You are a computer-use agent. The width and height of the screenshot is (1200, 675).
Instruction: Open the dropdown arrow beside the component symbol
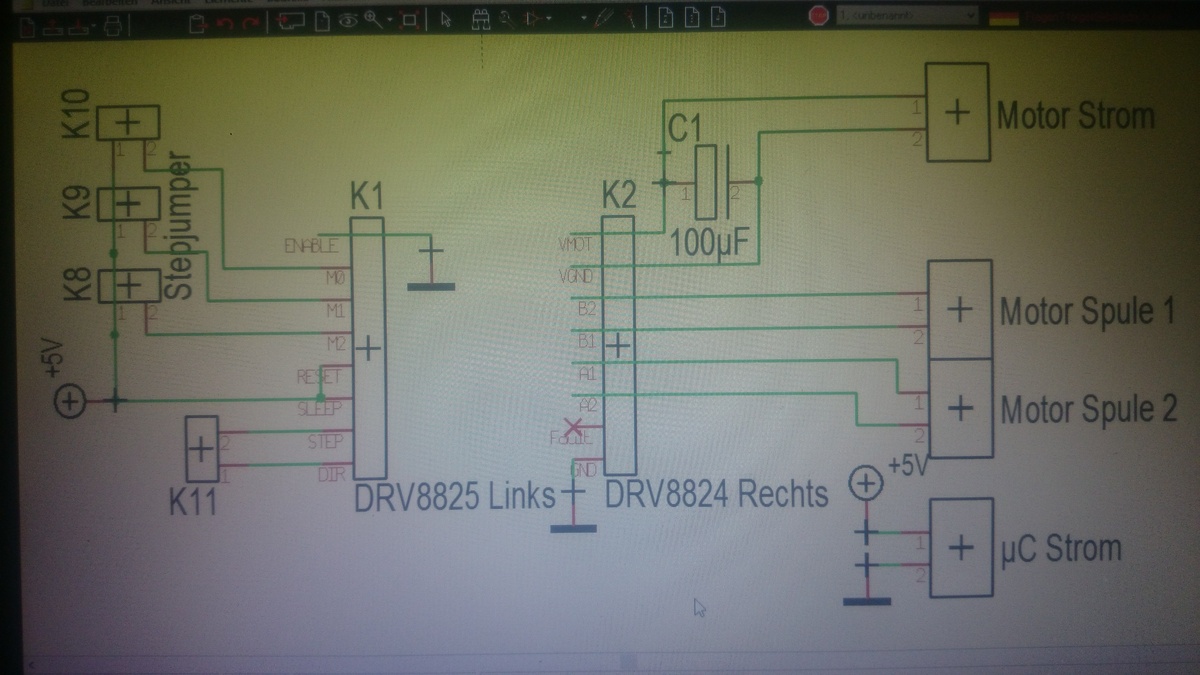[549, 19]
